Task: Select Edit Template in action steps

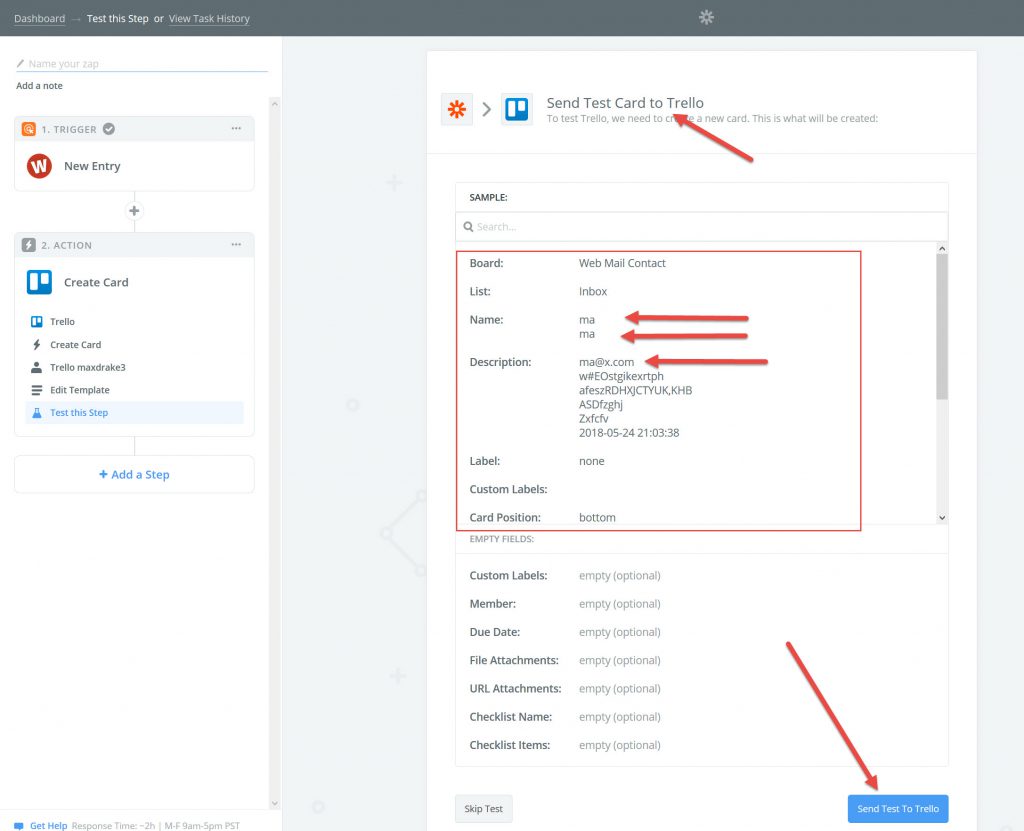Action: pos(79,390)
